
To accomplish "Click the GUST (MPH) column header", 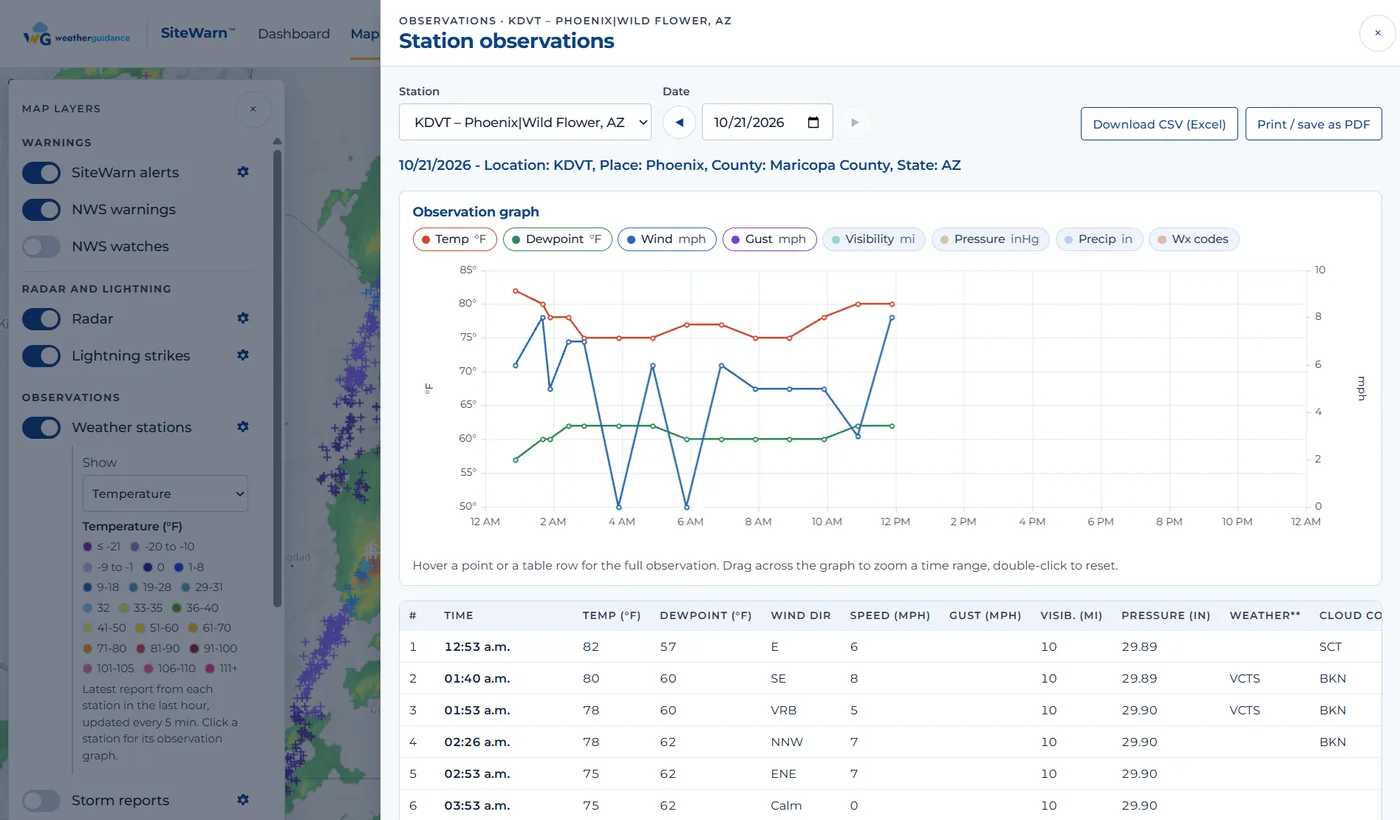I will tap(985, 616).
